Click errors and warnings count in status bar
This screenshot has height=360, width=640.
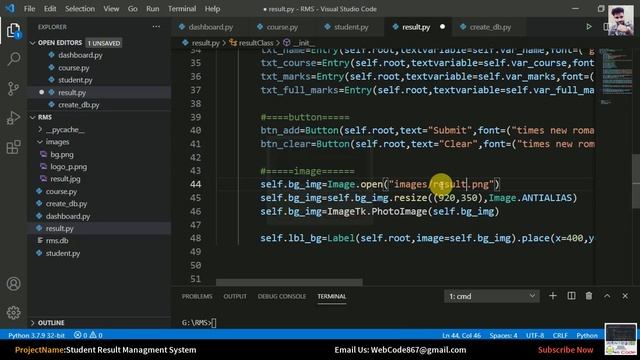(x=88, y=335)
